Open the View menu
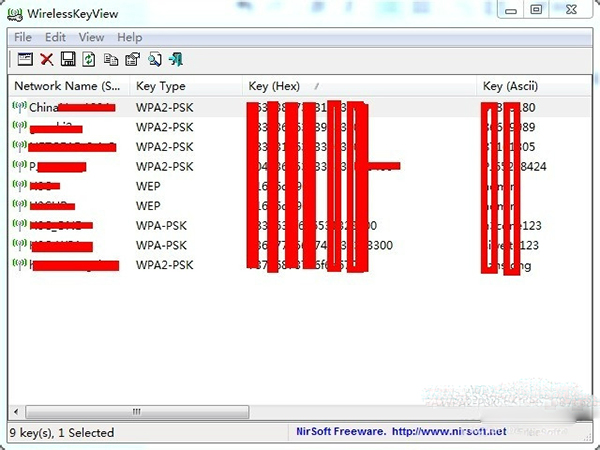This screenshot has width=600, height=450. 91,37
